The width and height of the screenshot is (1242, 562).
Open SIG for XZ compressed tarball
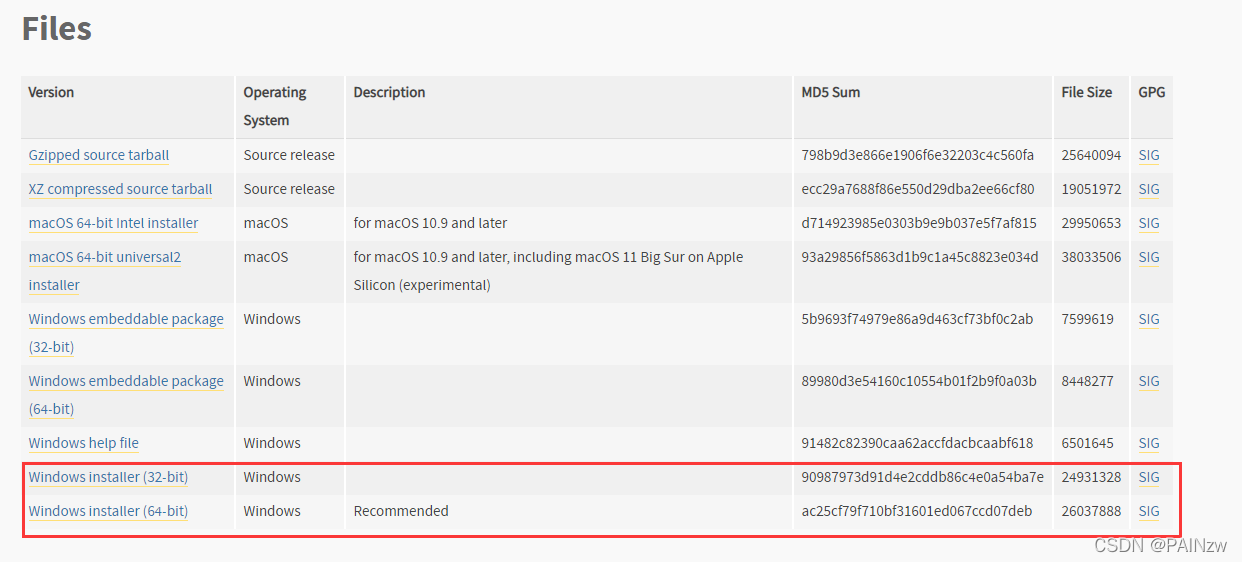pos(1149,189)
